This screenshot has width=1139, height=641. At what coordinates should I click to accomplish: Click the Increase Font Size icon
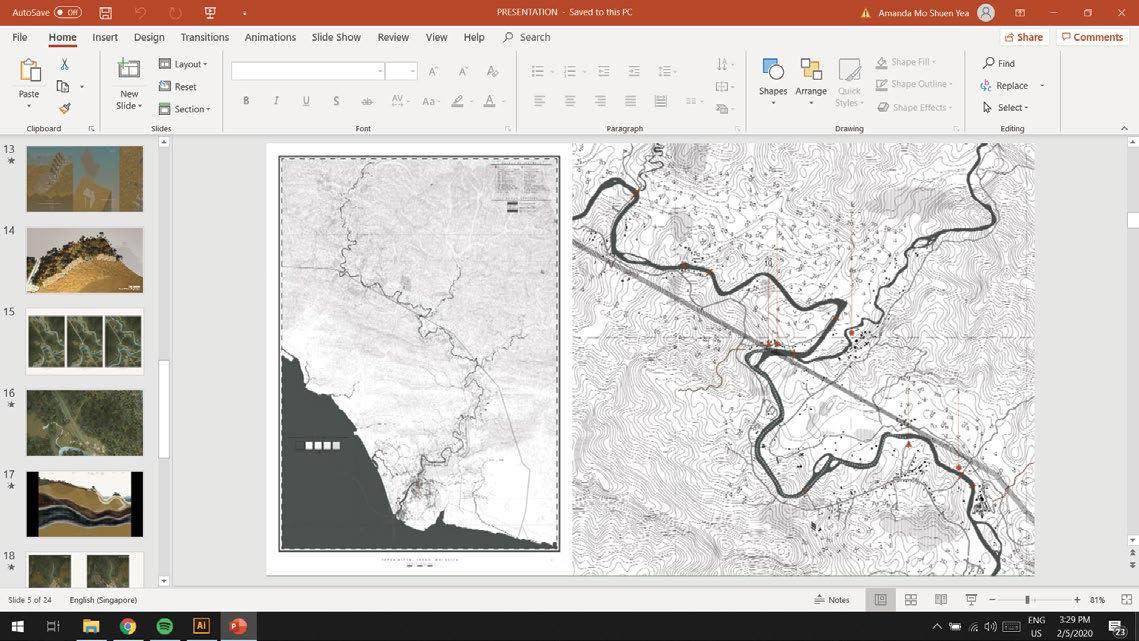click(x=434, y=71)
